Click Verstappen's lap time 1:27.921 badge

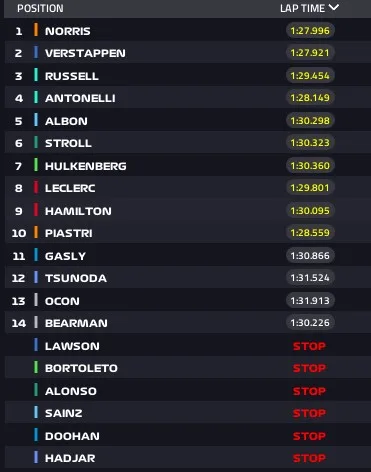[x=310, y=53]
